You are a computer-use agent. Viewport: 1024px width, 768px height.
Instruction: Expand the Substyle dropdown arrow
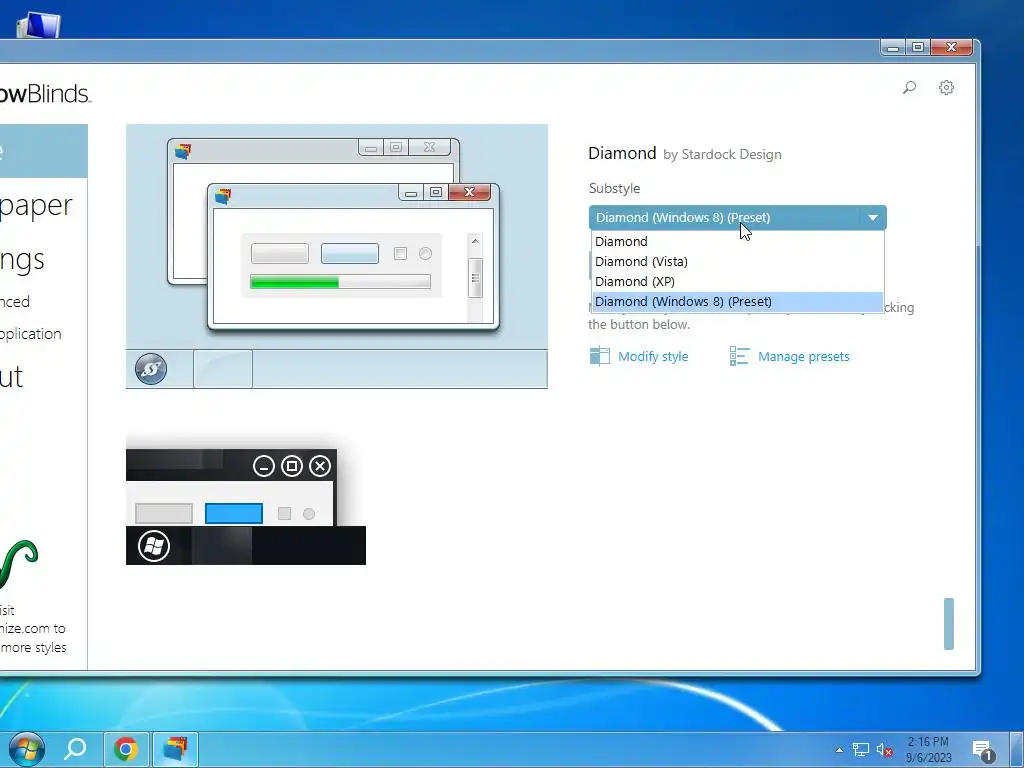[872, 217]
